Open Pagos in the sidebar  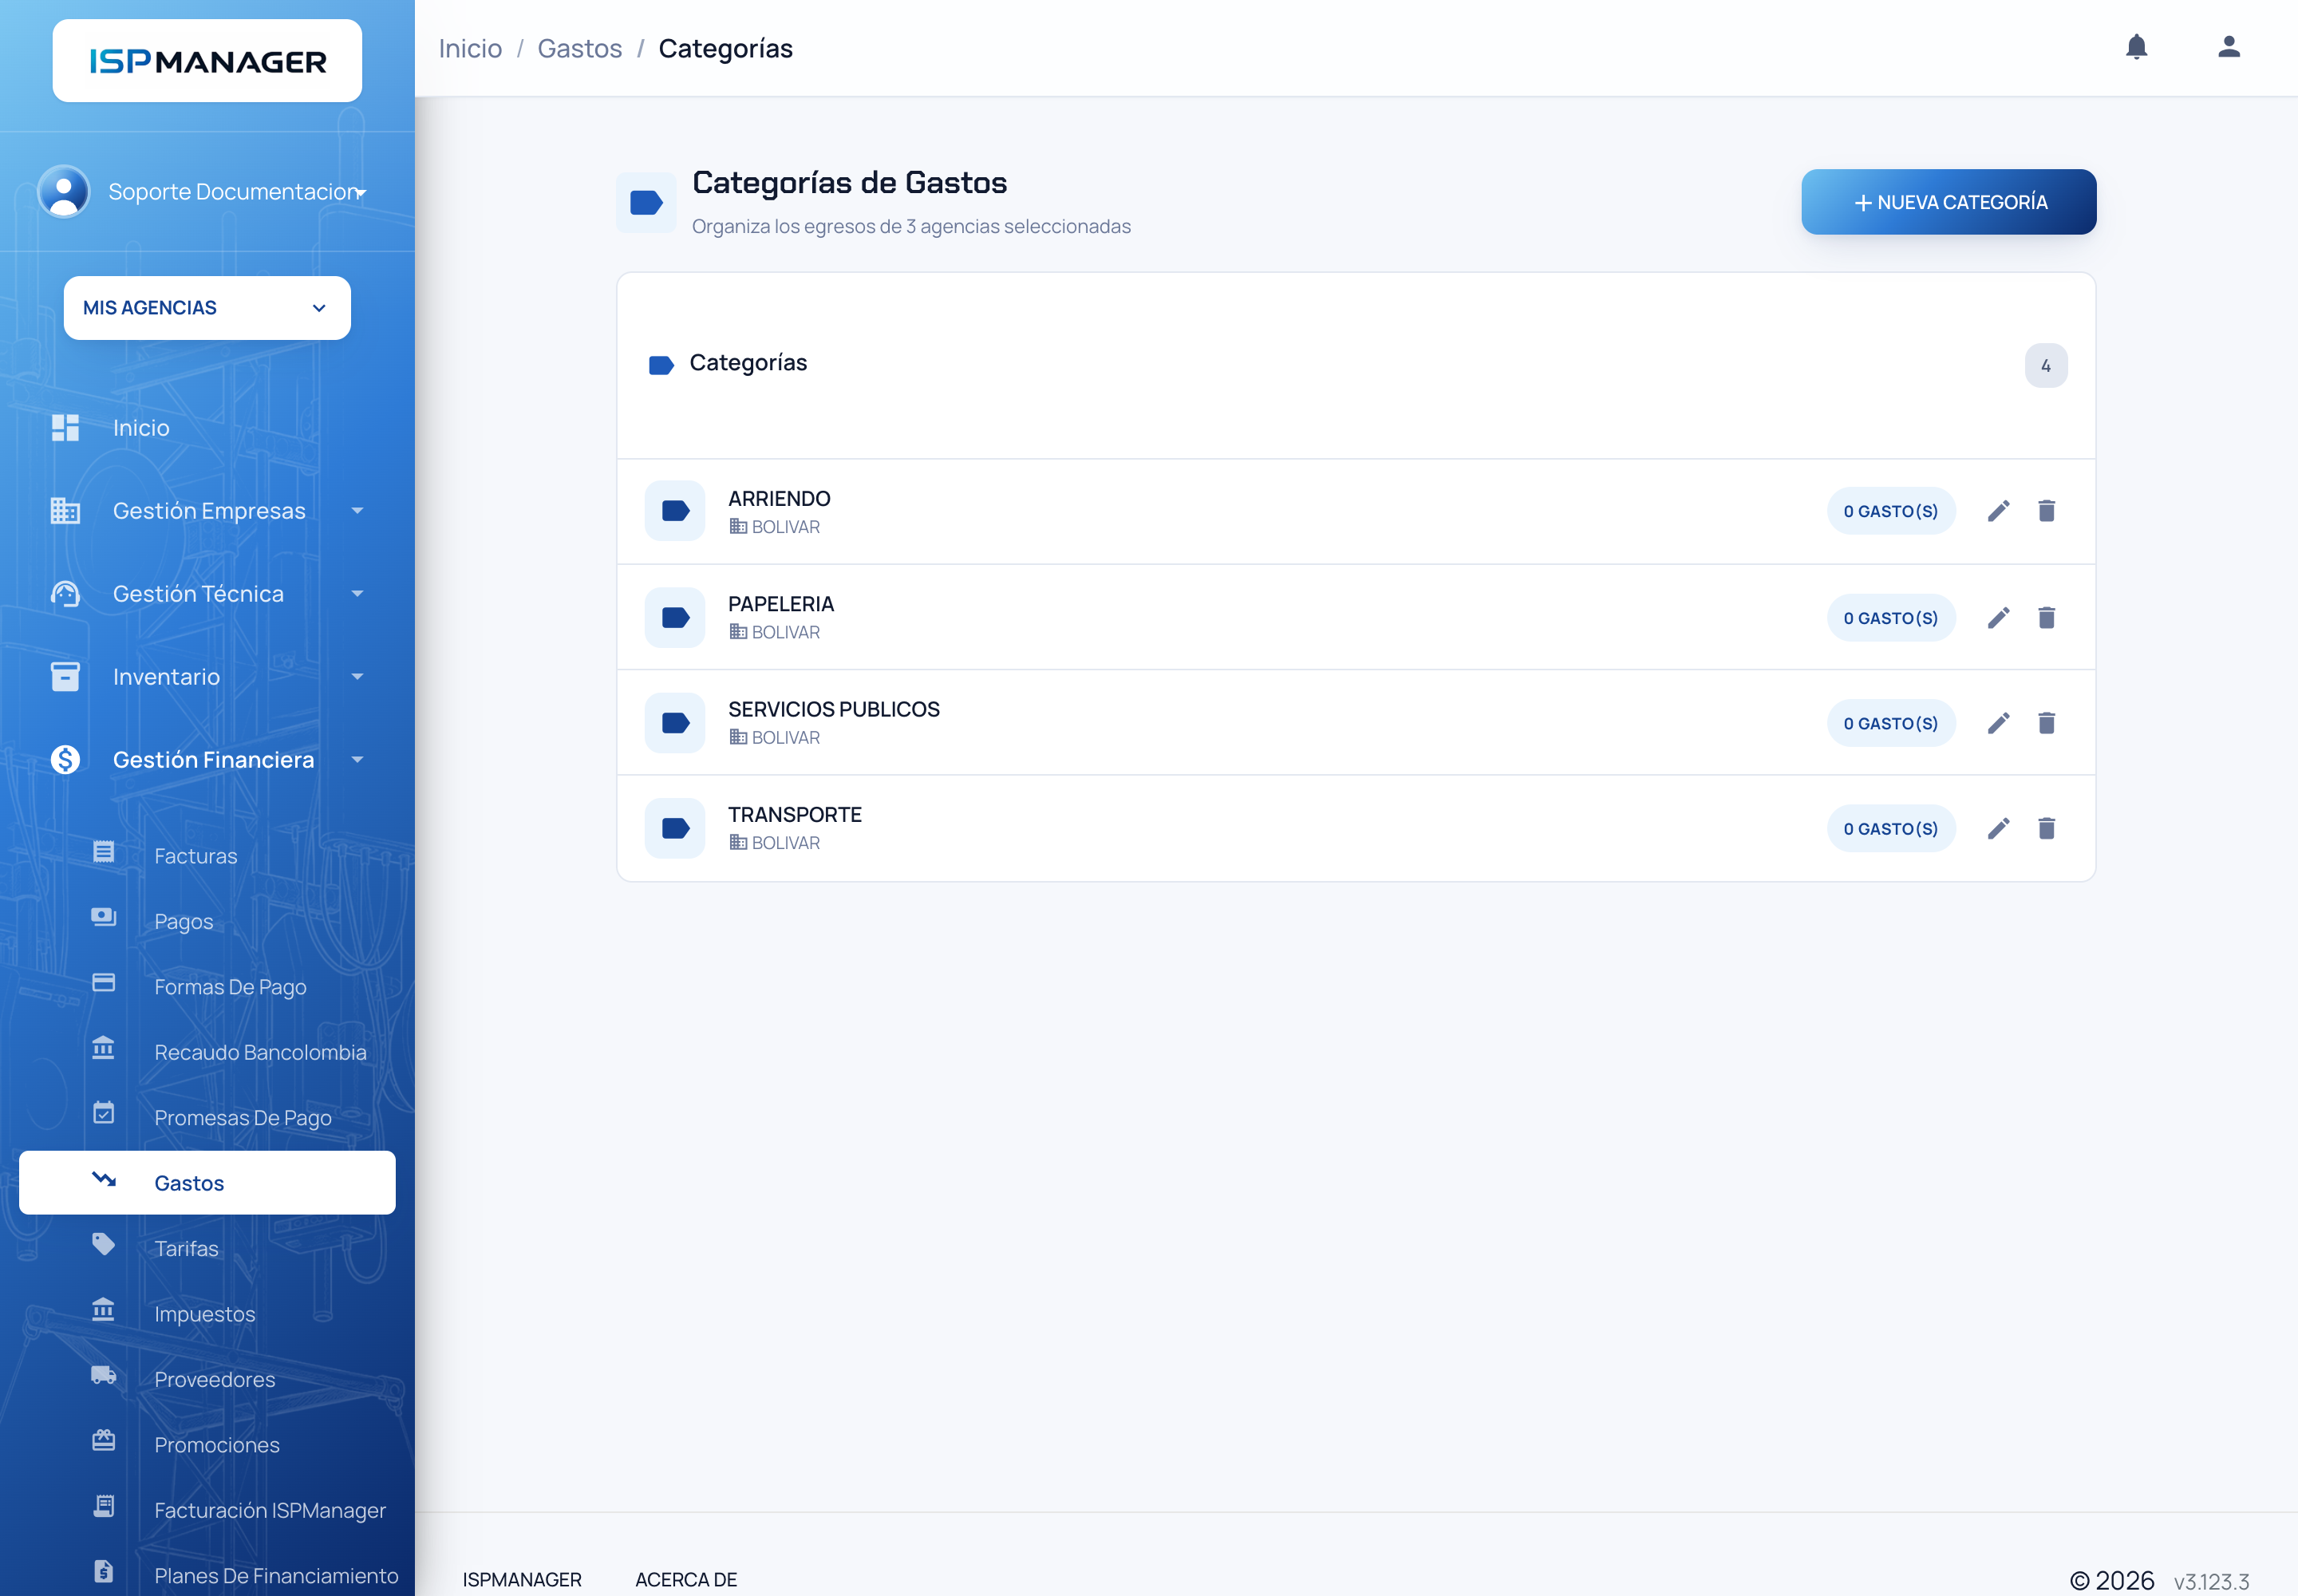click(x=207, y=921)
